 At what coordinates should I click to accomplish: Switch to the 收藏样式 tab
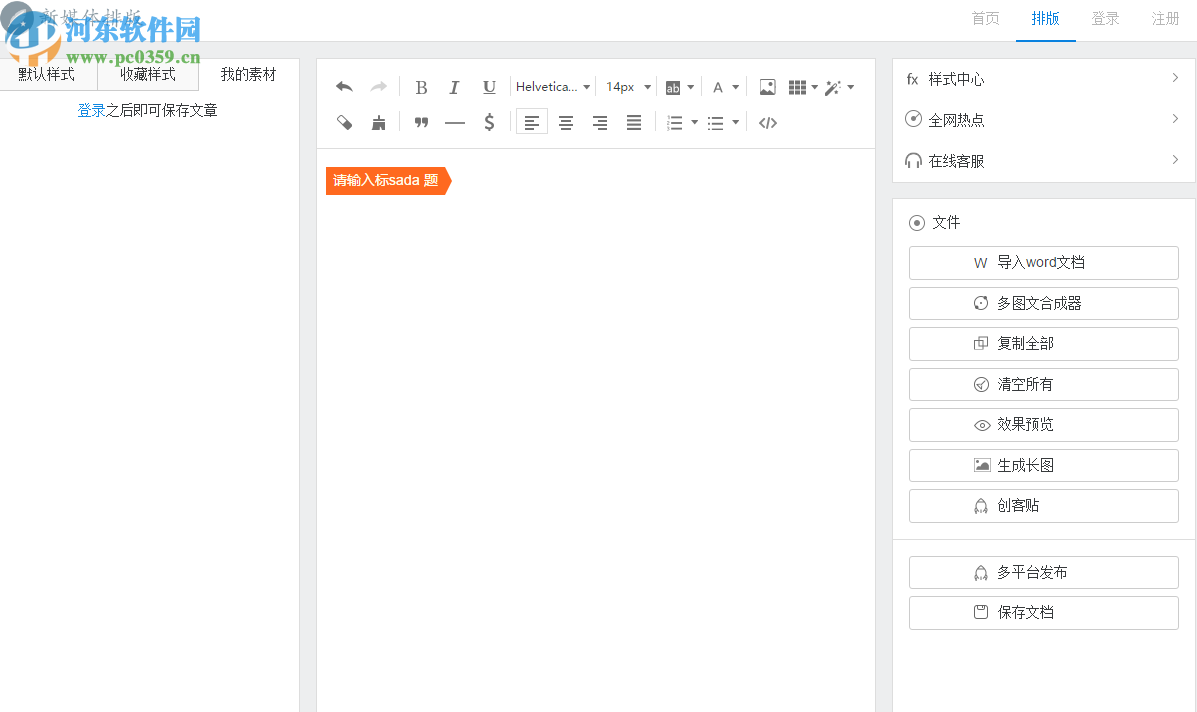[148, 74]
